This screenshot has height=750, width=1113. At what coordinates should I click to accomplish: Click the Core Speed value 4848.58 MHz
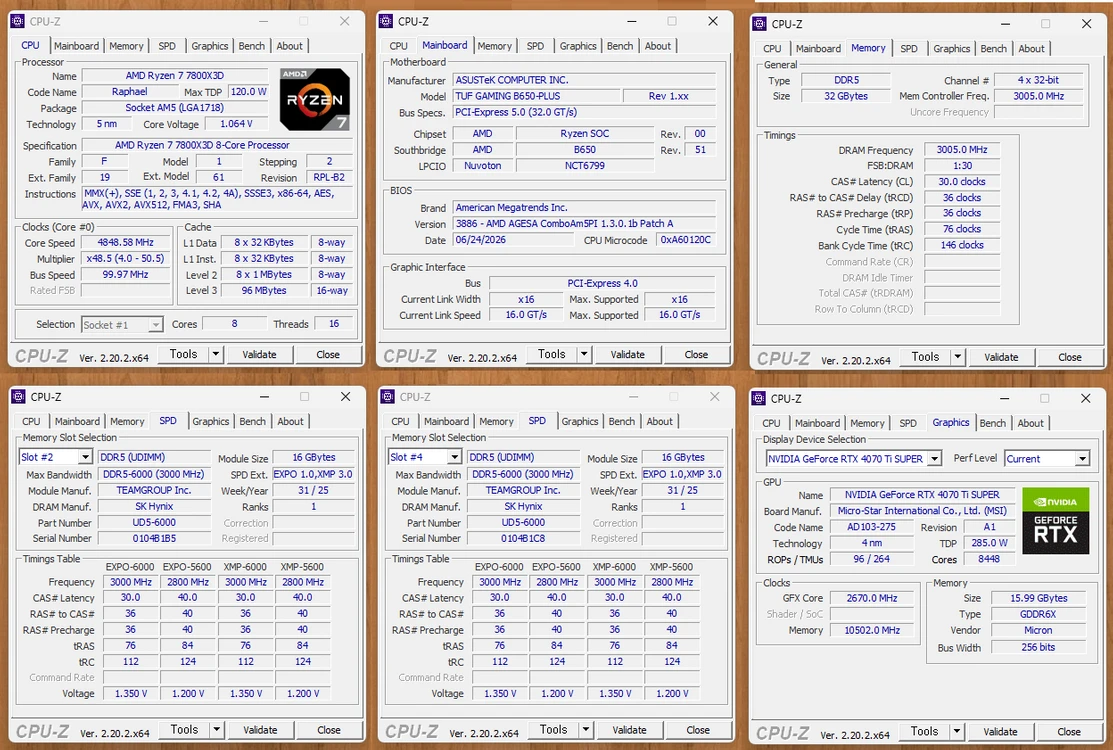126,243
